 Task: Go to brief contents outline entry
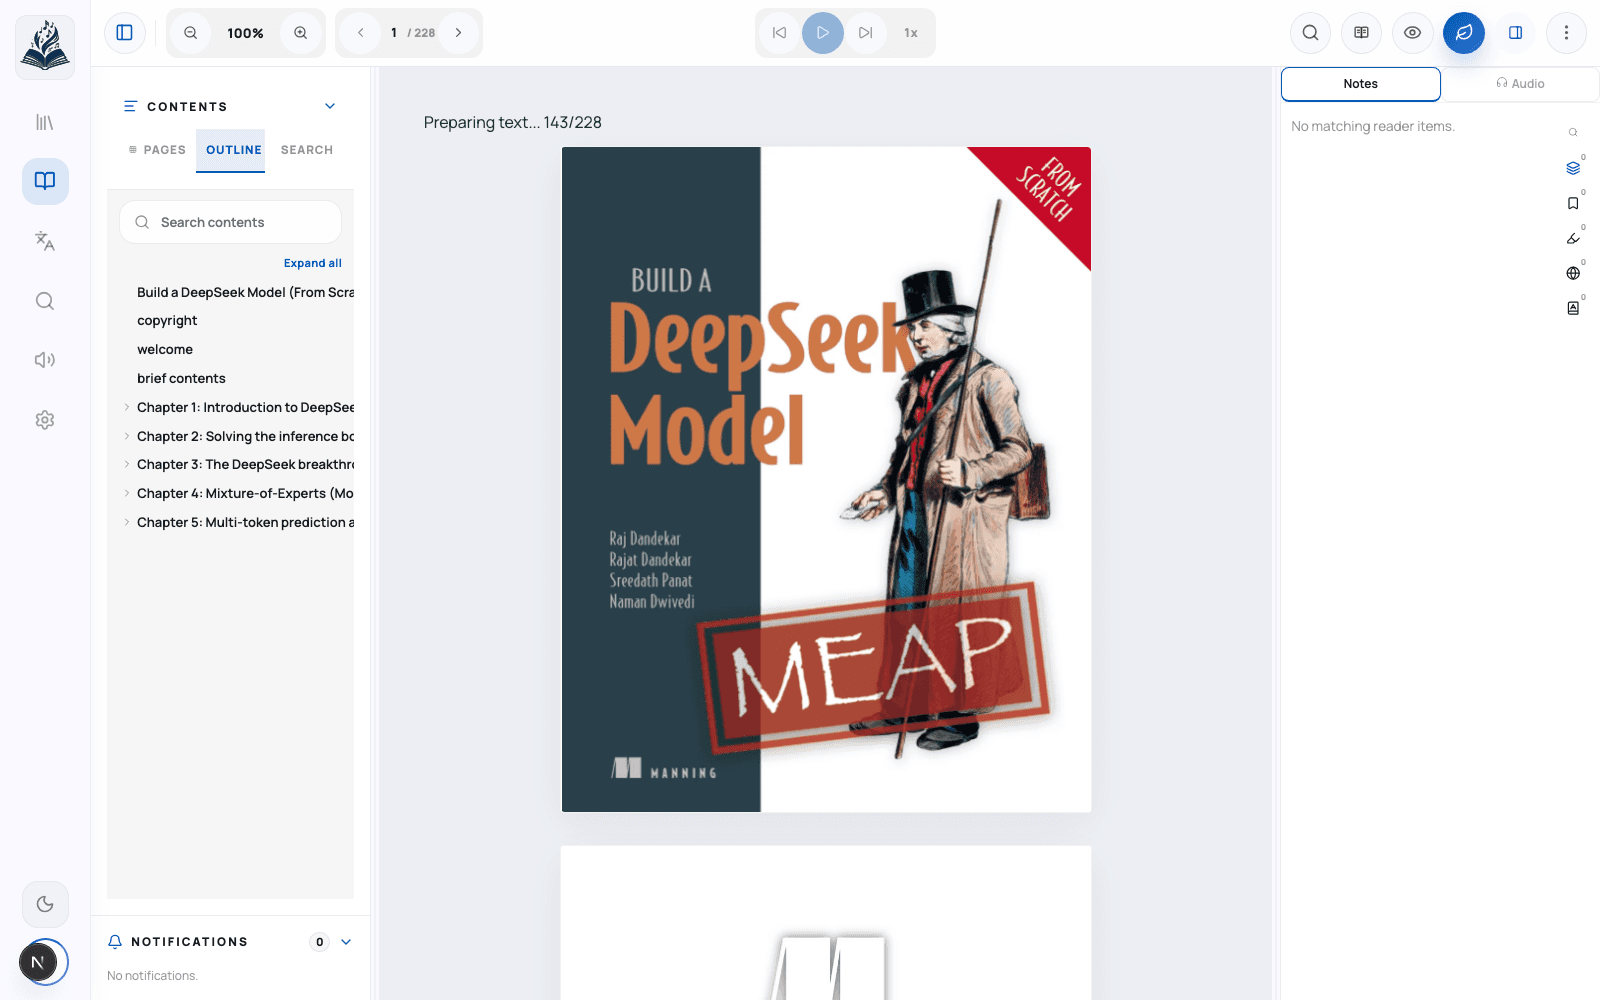(x=181, y=379)
